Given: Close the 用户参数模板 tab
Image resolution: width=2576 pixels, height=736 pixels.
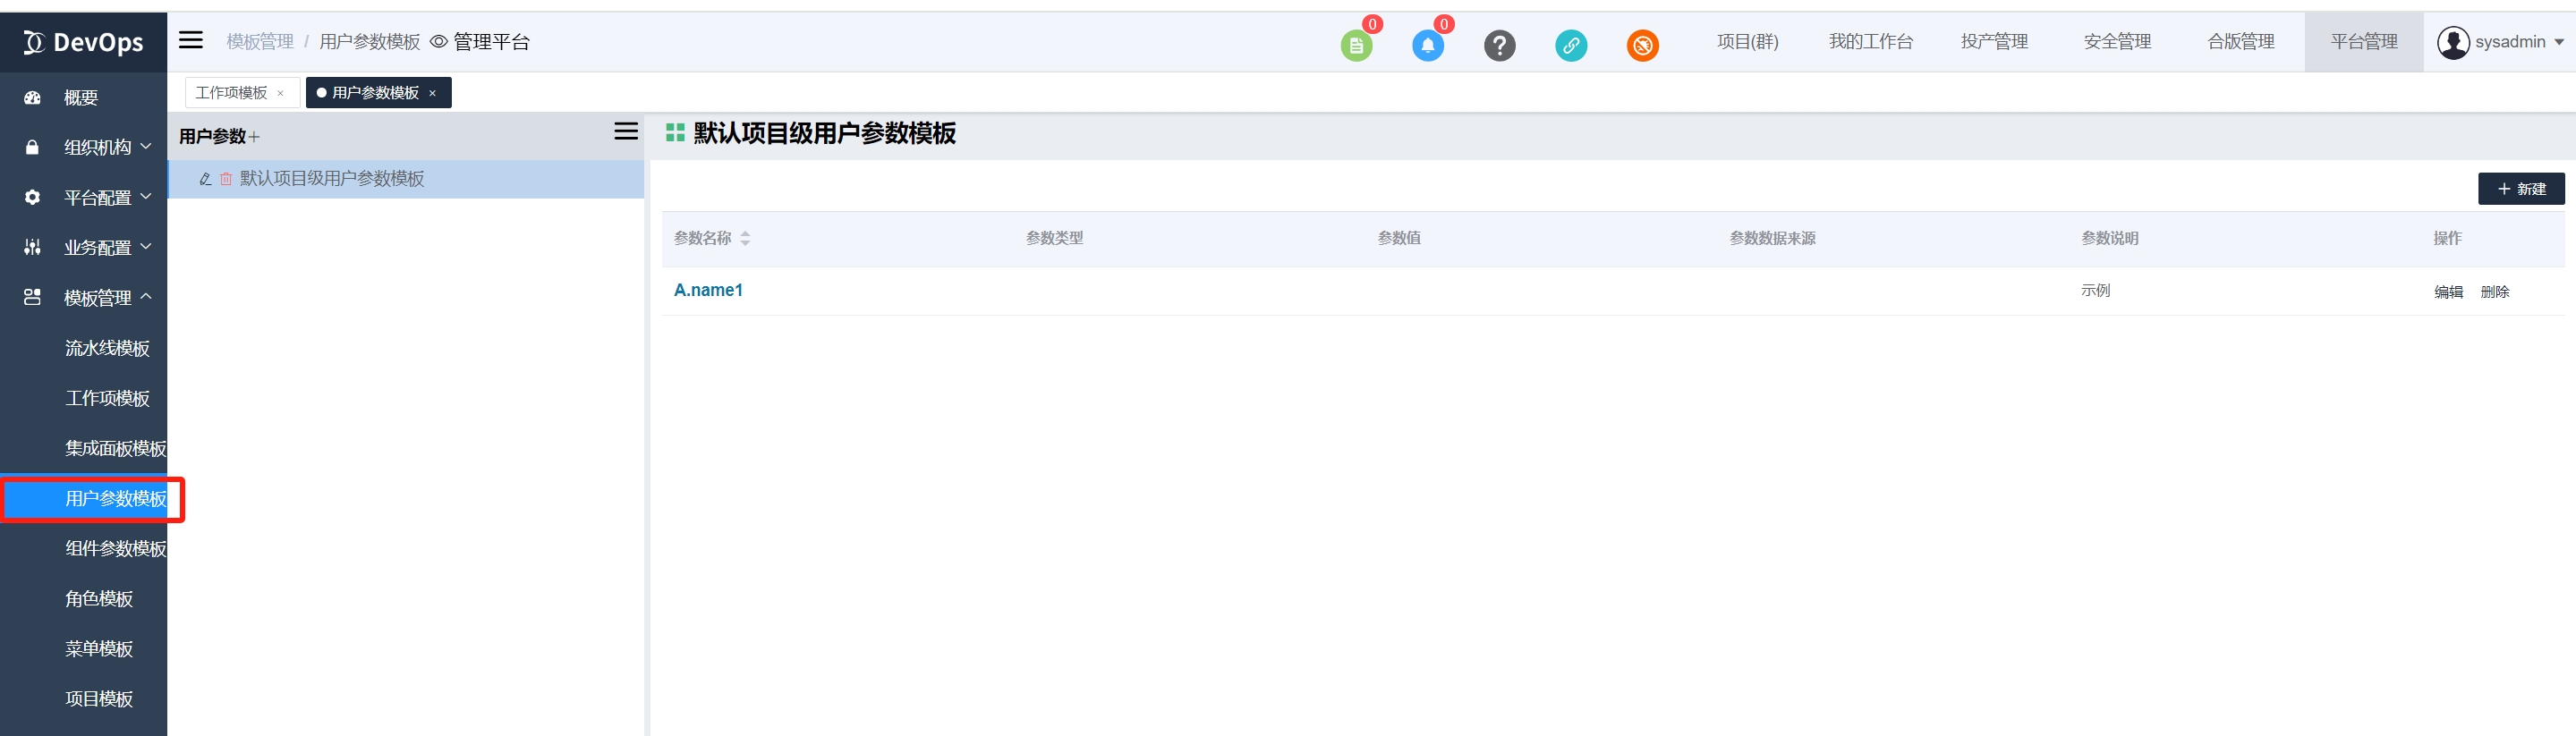Looking at the screenshot, I should point(433,93).
